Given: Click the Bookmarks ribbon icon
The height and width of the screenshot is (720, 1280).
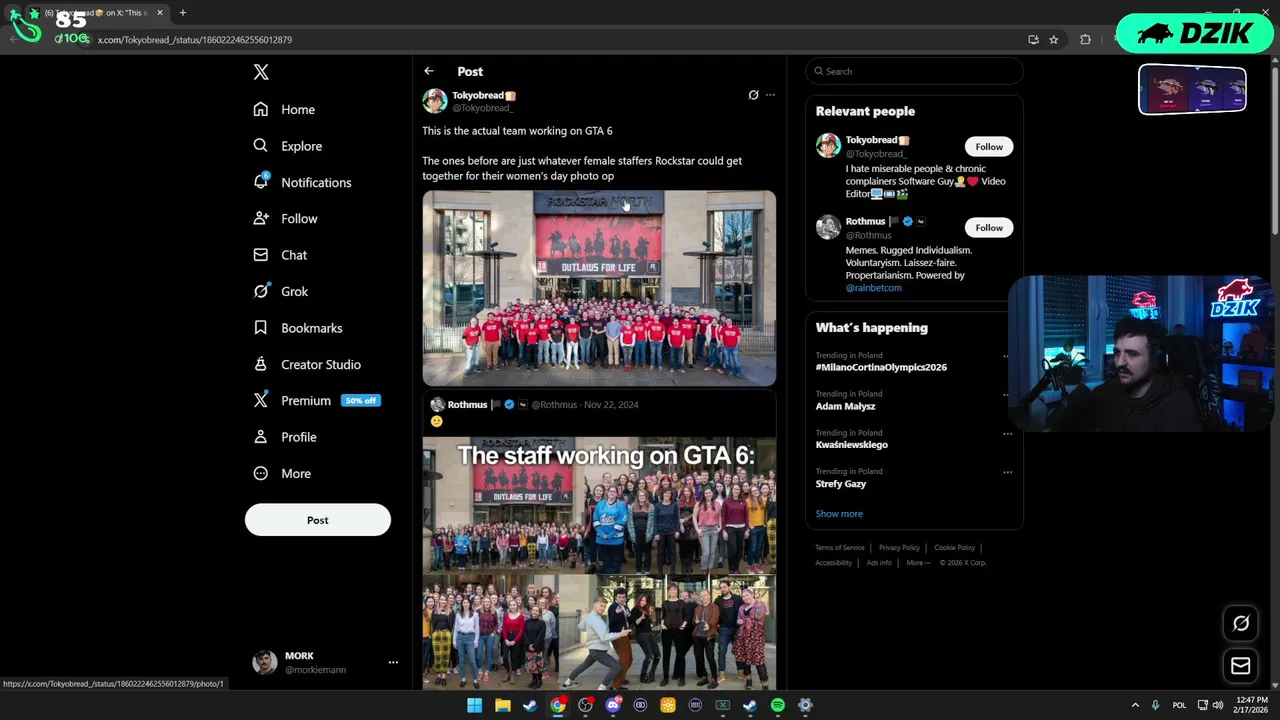Looking at the screenshot, I should coord(261,328).
